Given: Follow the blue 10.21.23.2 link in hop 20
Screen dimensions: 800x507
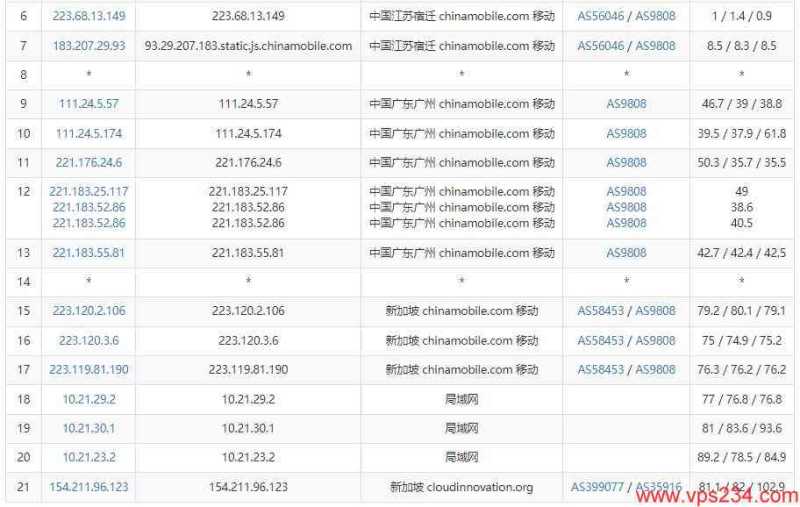Looking at the screenshot, I should click(89, 457).
